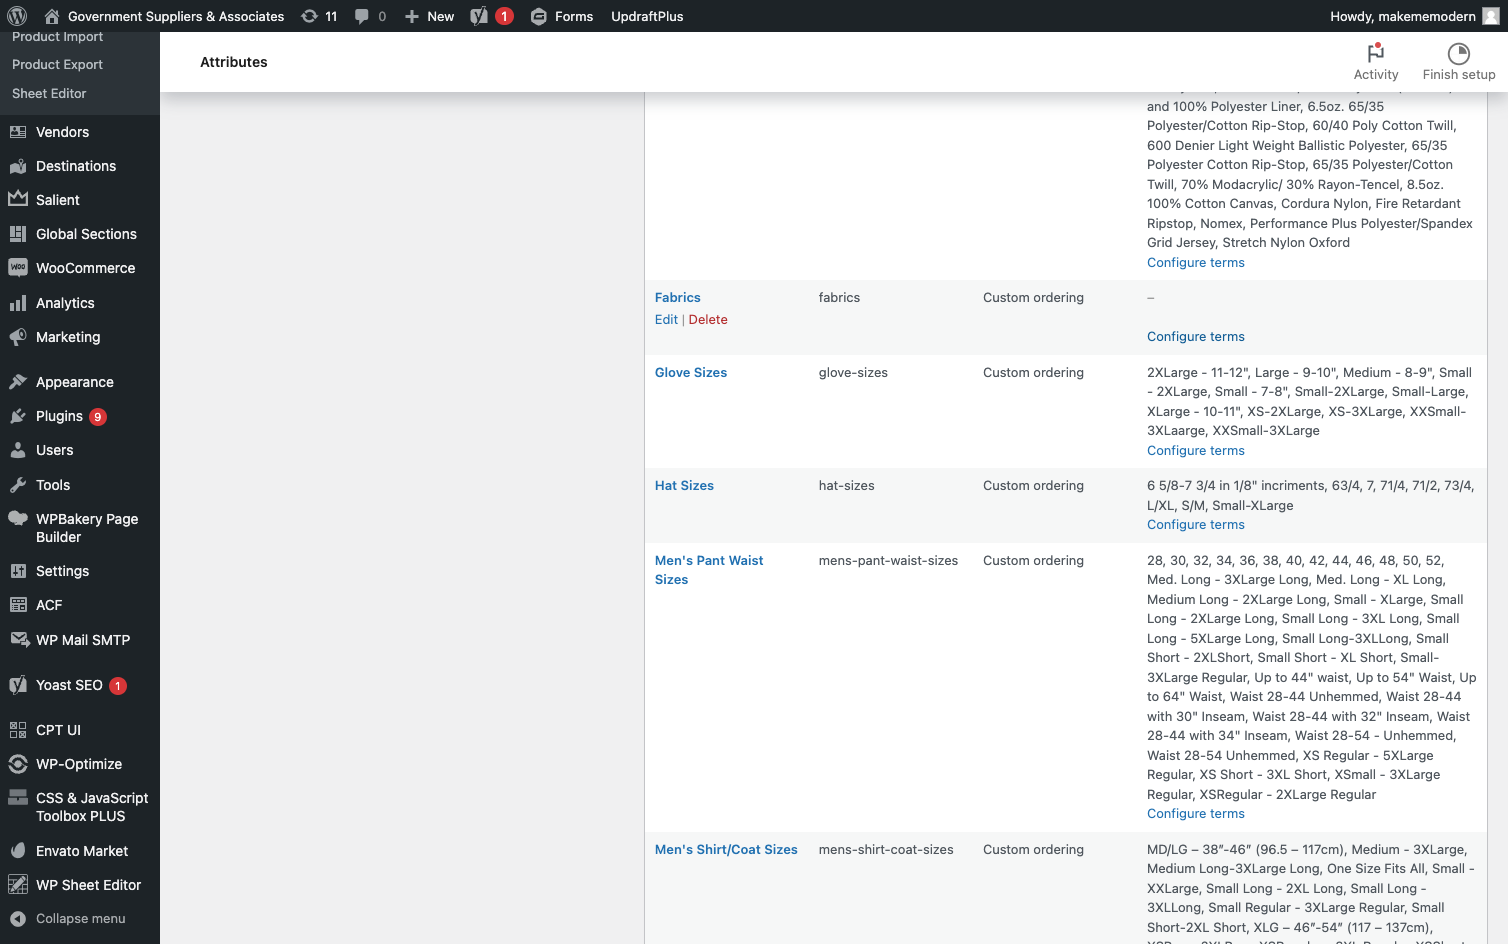Click the Marketing megaphone icon
Viewport: 1508px width, 944px height.
[18, 337]
